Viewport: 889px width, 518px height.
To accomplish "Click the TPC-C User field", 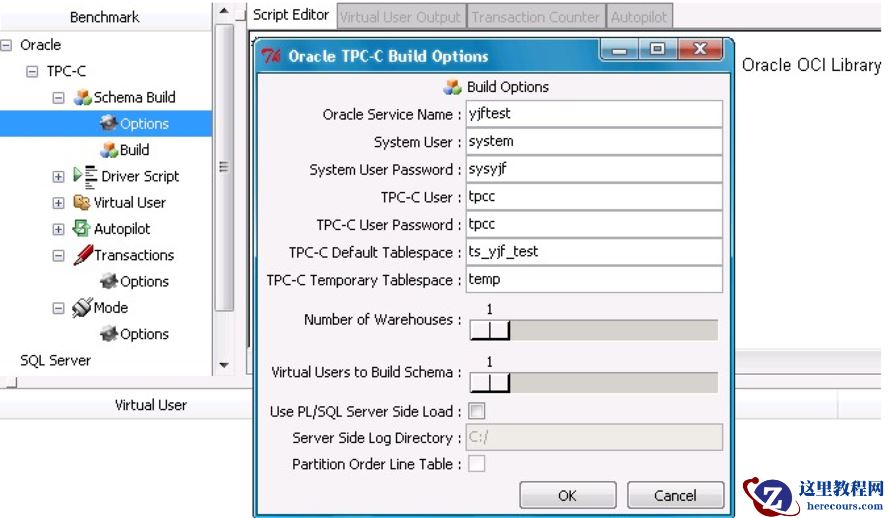I will [594, 197].
